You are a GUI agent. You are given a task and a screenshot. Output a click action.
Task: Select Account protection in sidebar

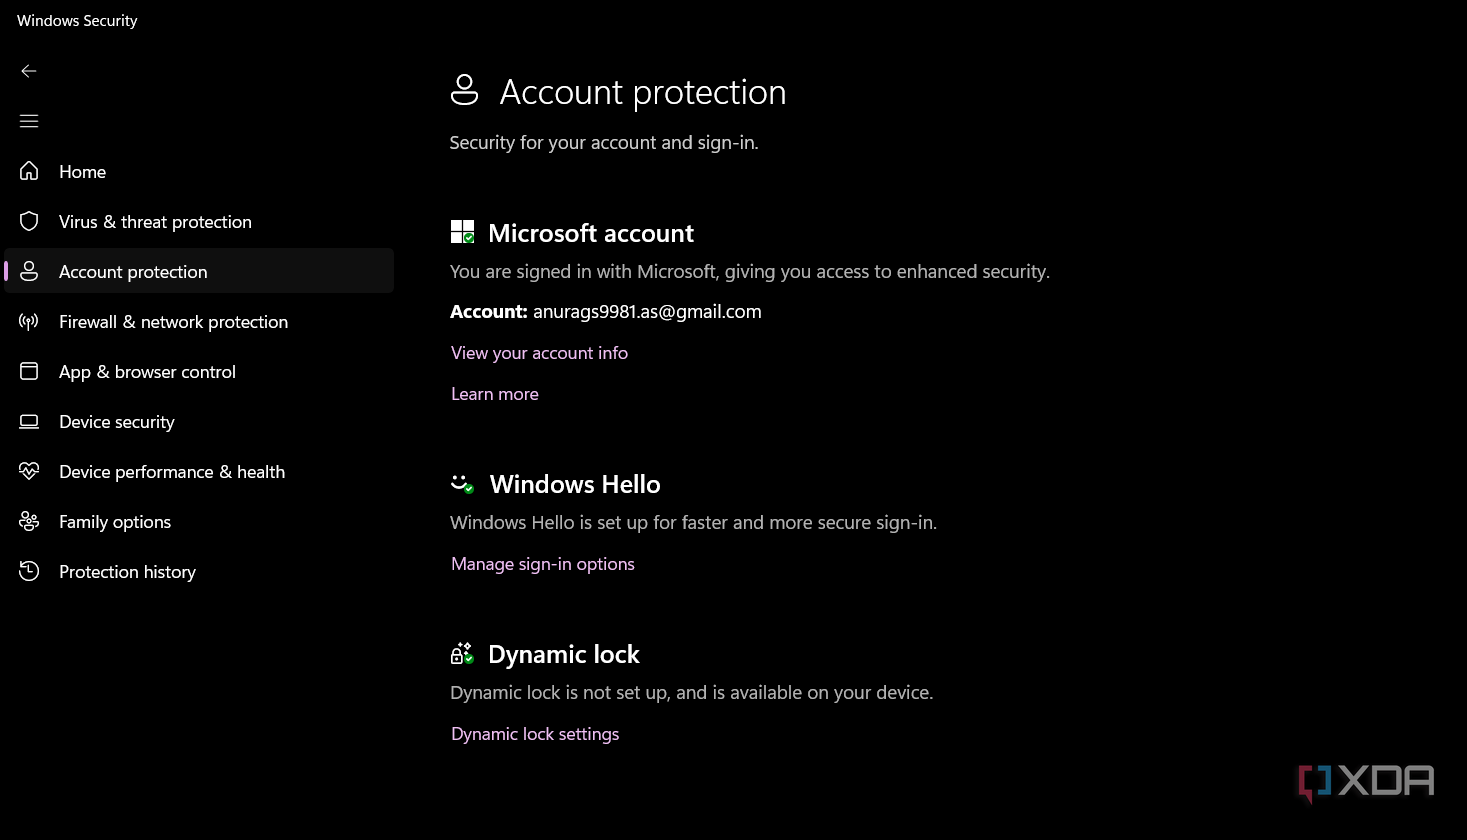199,271
